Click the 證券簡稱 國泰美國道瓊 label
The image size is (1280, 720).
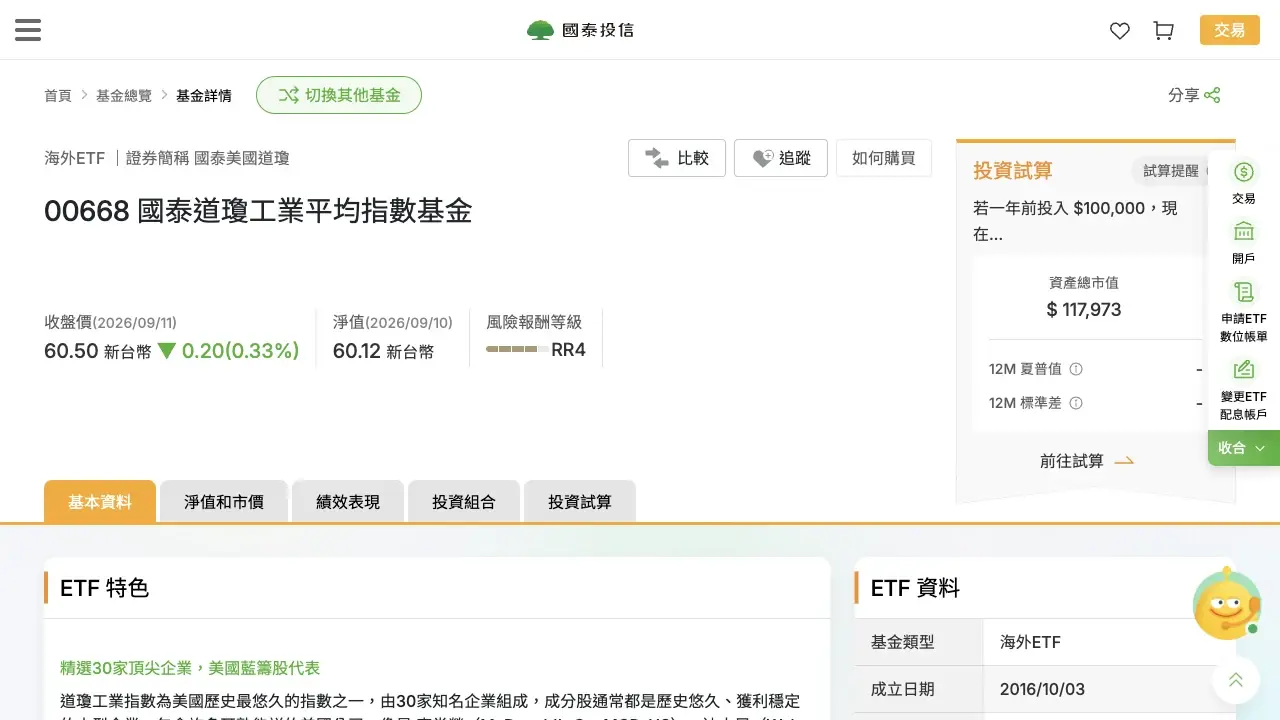pyautogui.click(x=208, y=158)
